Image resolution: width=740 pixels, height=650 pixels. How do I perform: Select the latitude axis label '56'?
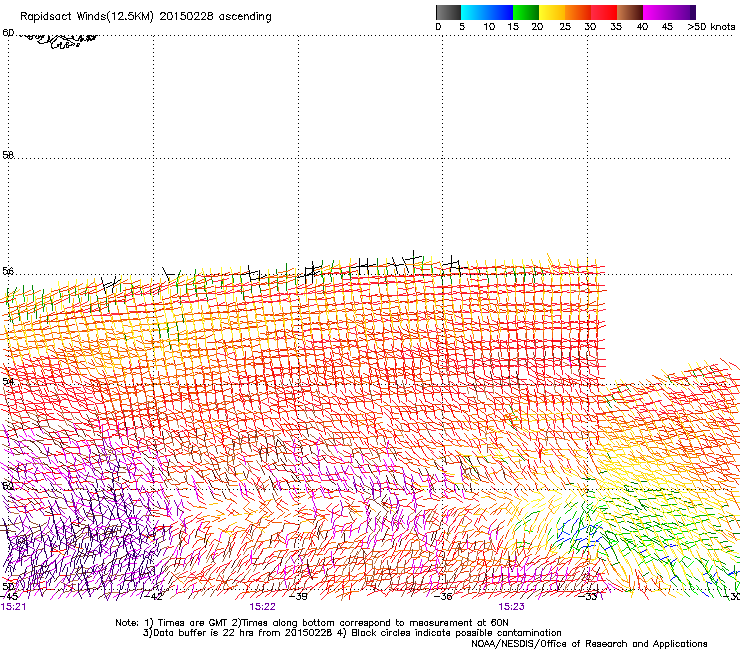(8, 271)
